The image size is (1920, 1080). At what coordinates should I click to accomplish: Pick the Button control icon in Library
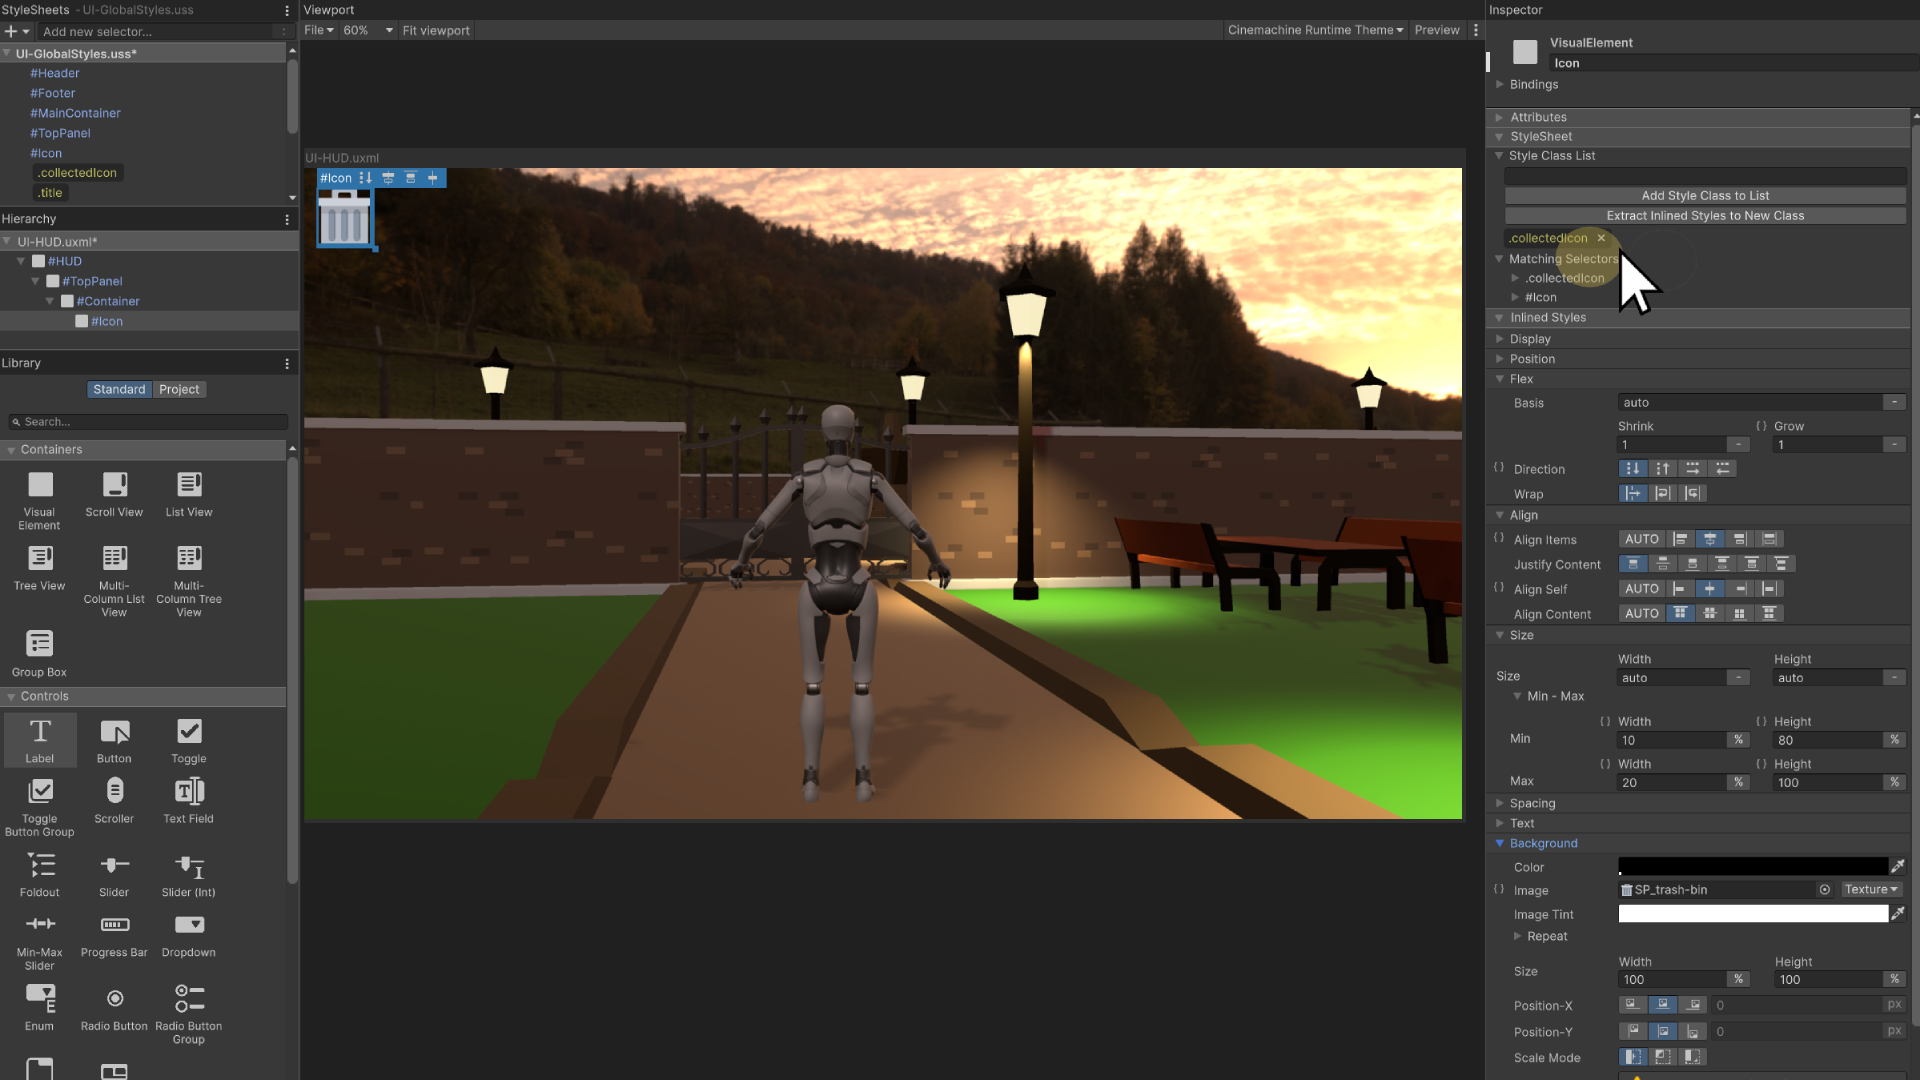coord(114,732)
